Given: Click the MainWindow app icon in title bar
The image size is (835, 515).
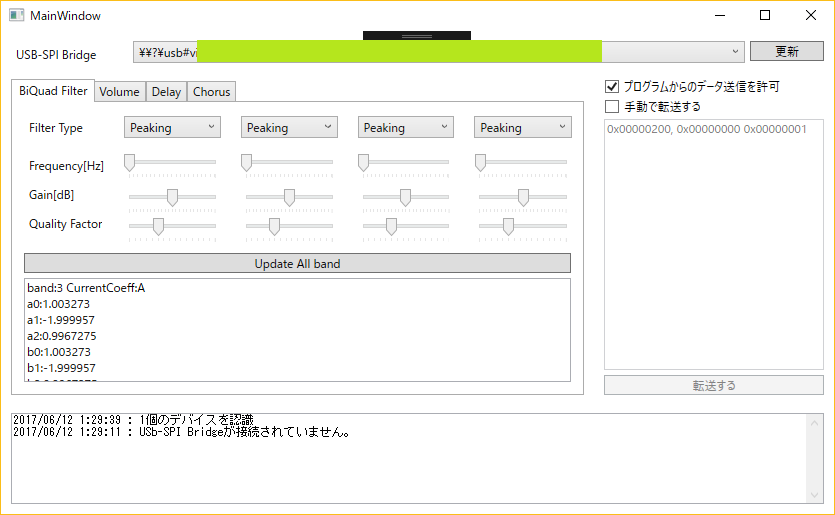Looking at the screenshot, I should pos(17,15).
